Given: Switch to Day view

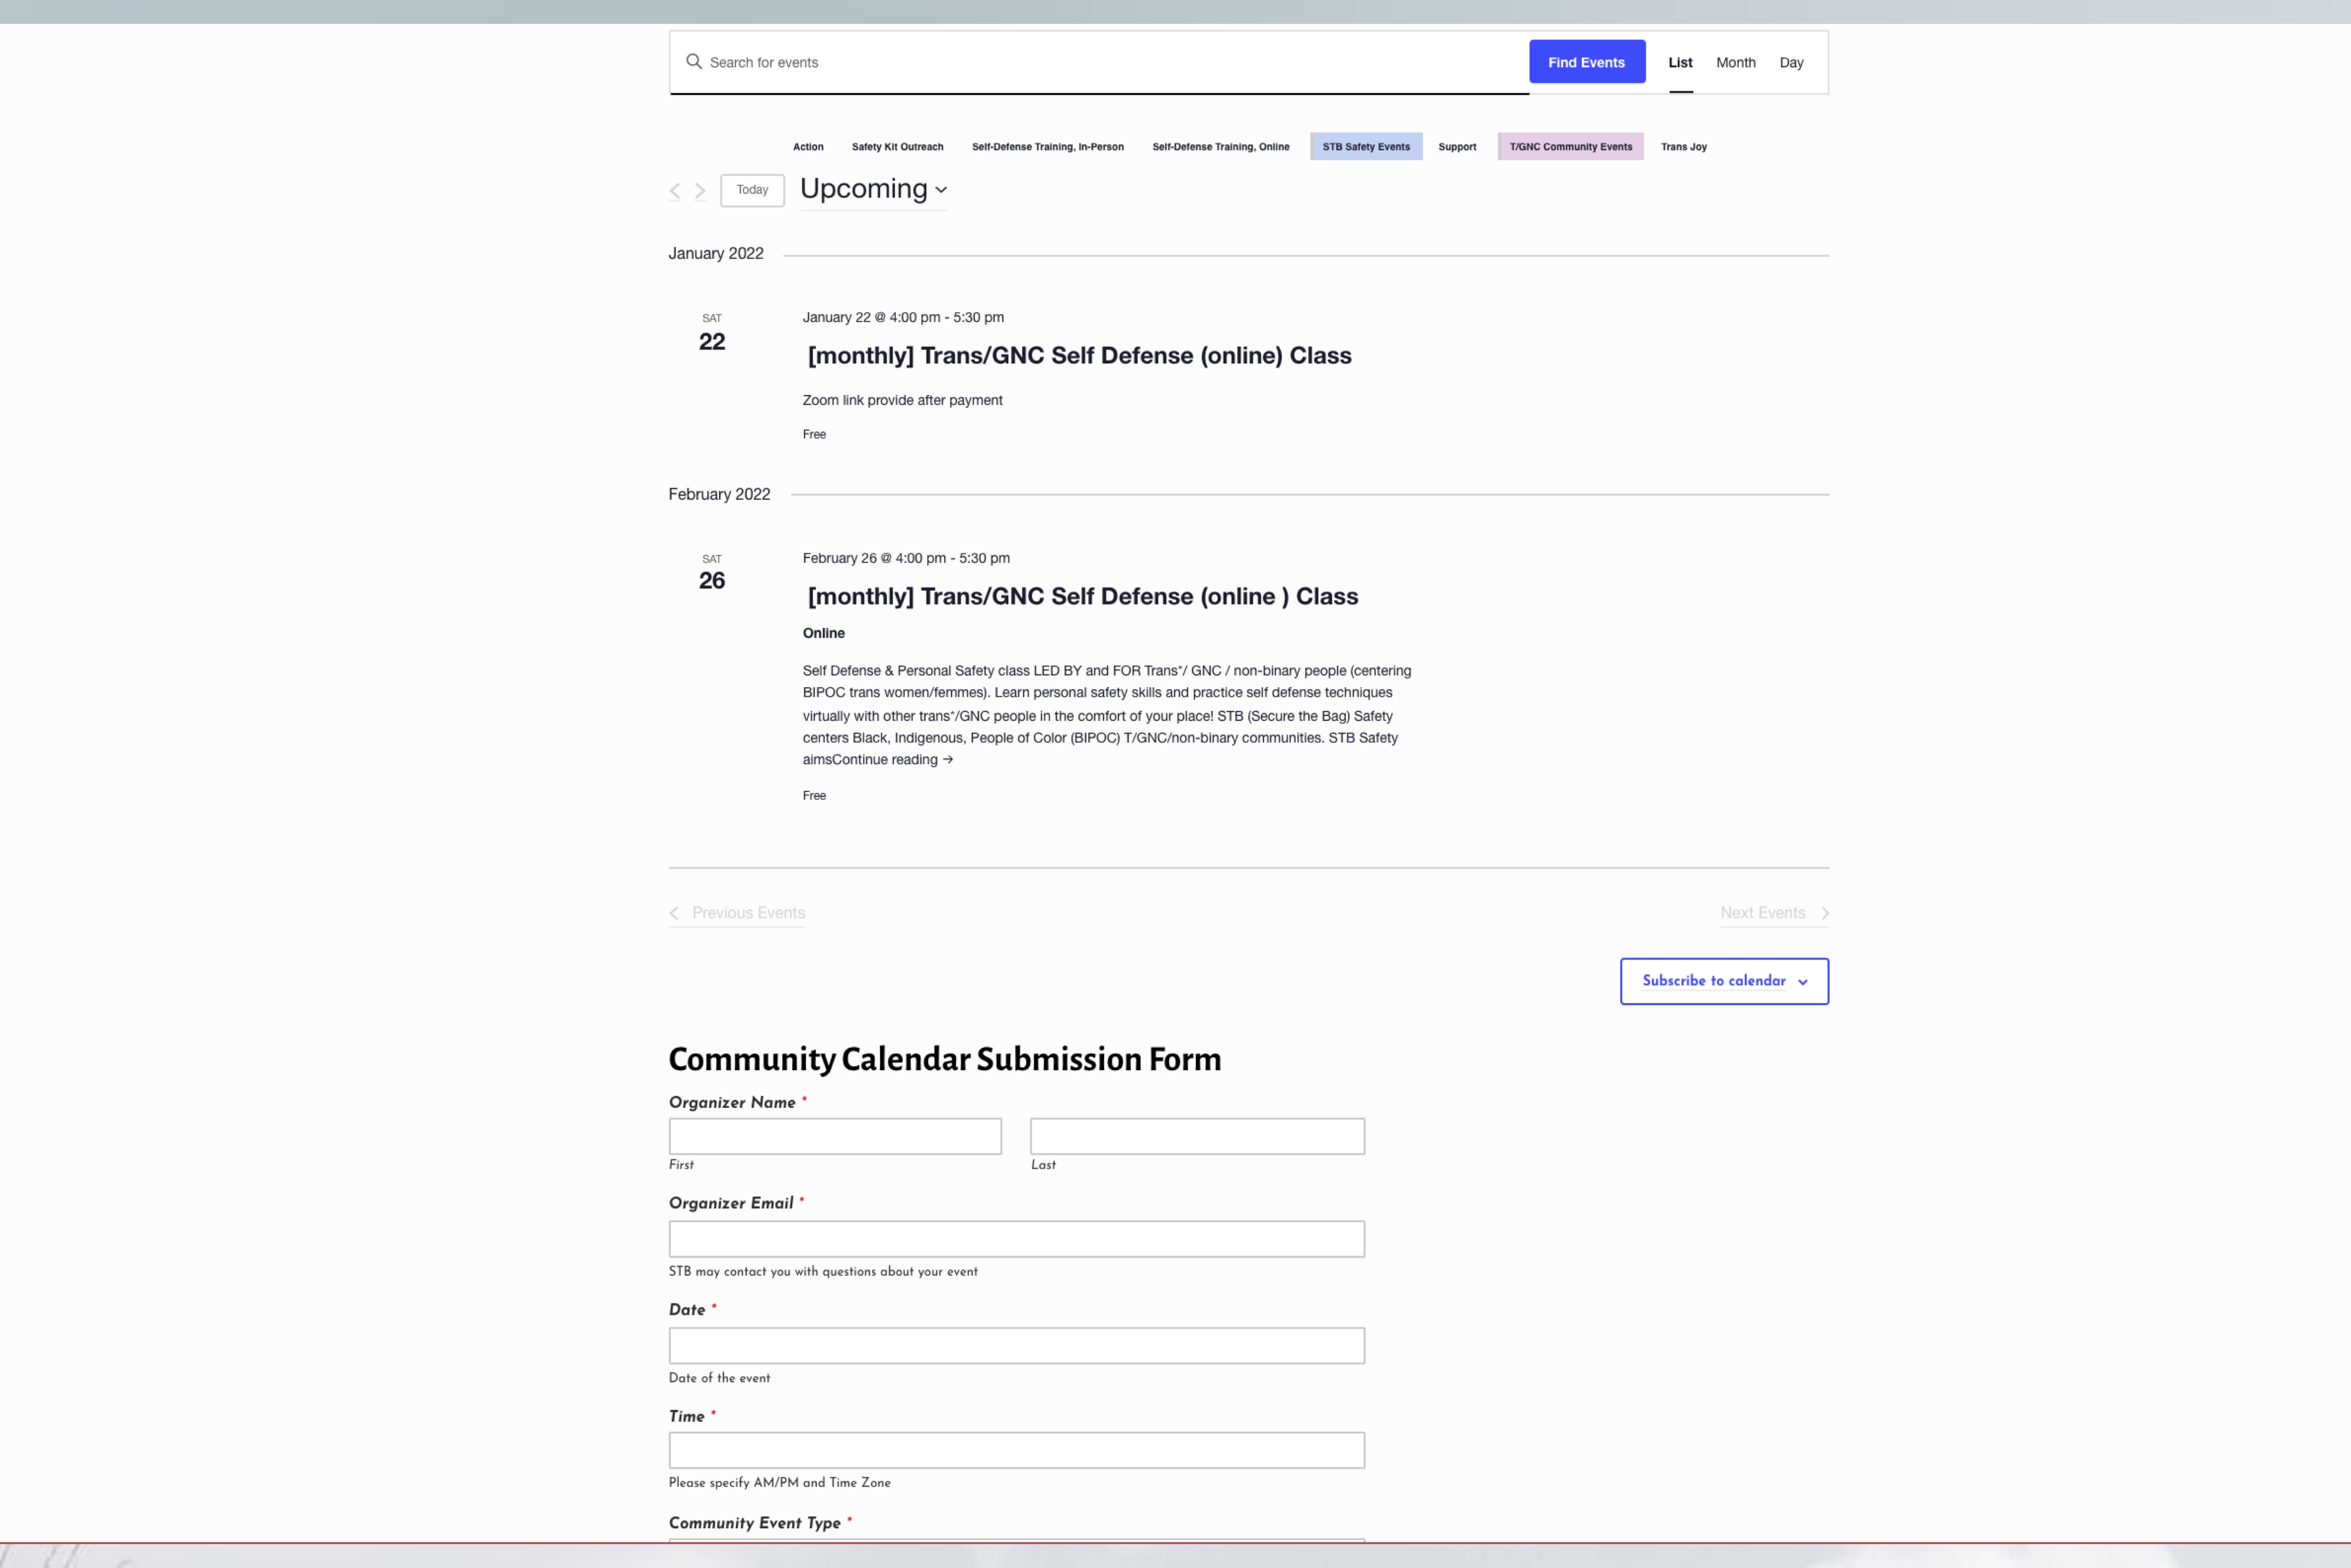Looking at the screenshot, I should click(1791, 62).
